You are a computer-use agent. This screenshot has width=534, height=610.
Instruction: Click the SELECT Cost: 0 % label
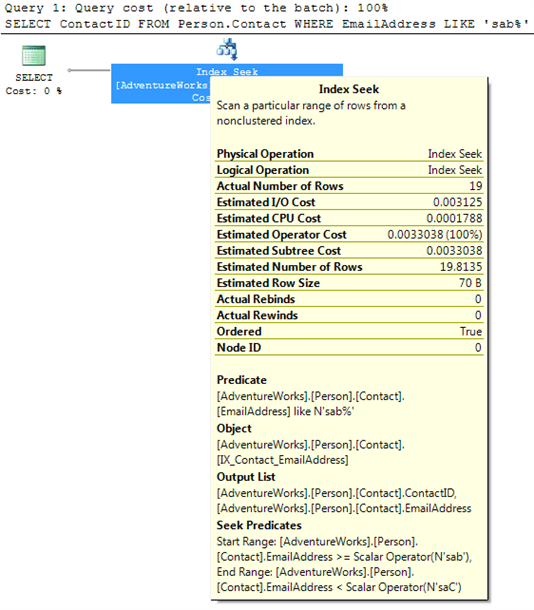[34, 84]
